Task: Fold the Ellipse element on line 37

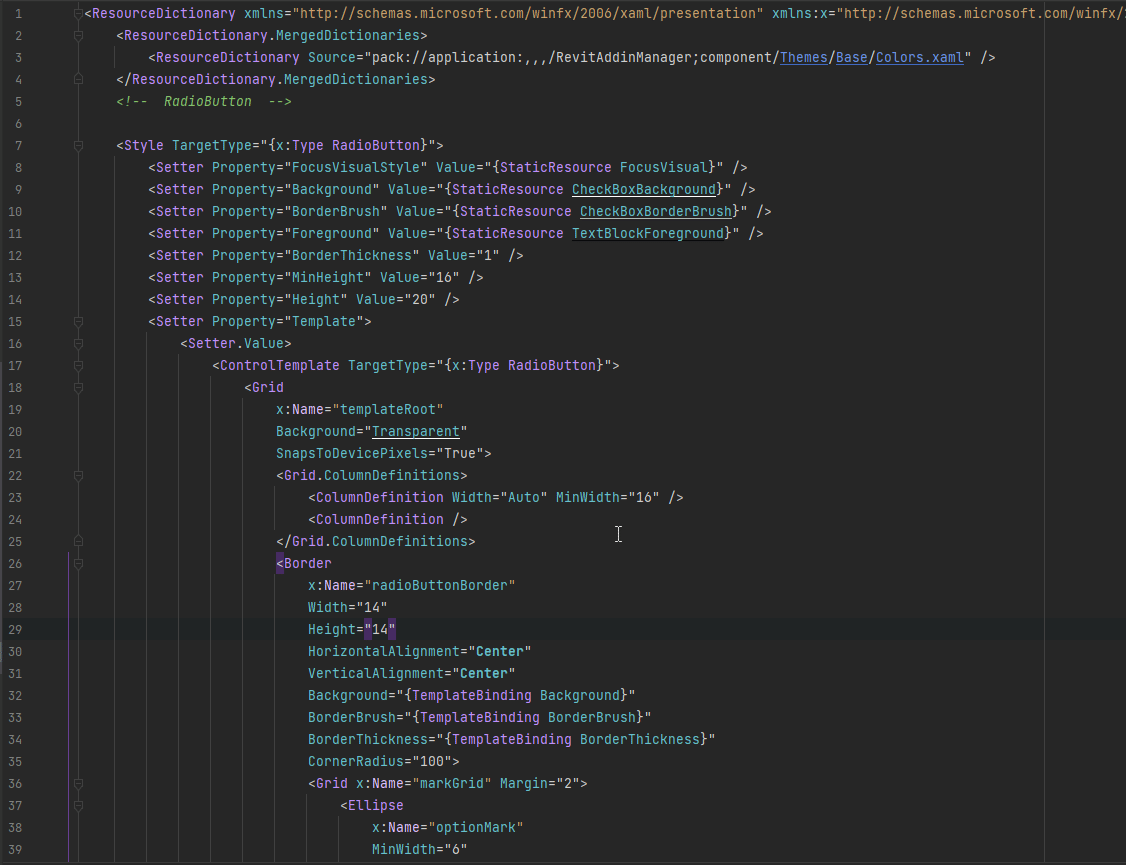Action: coord(78,806)
